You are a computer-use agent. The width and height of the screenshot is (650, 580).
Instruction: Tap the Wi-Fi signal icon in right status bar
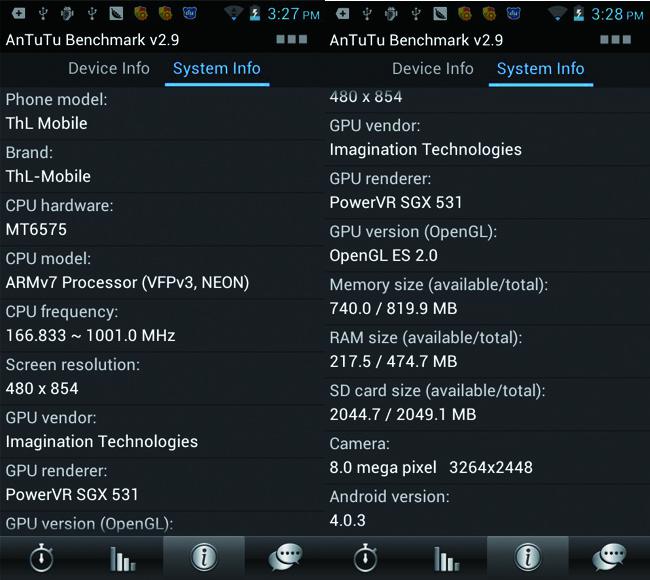coord(557,14)
